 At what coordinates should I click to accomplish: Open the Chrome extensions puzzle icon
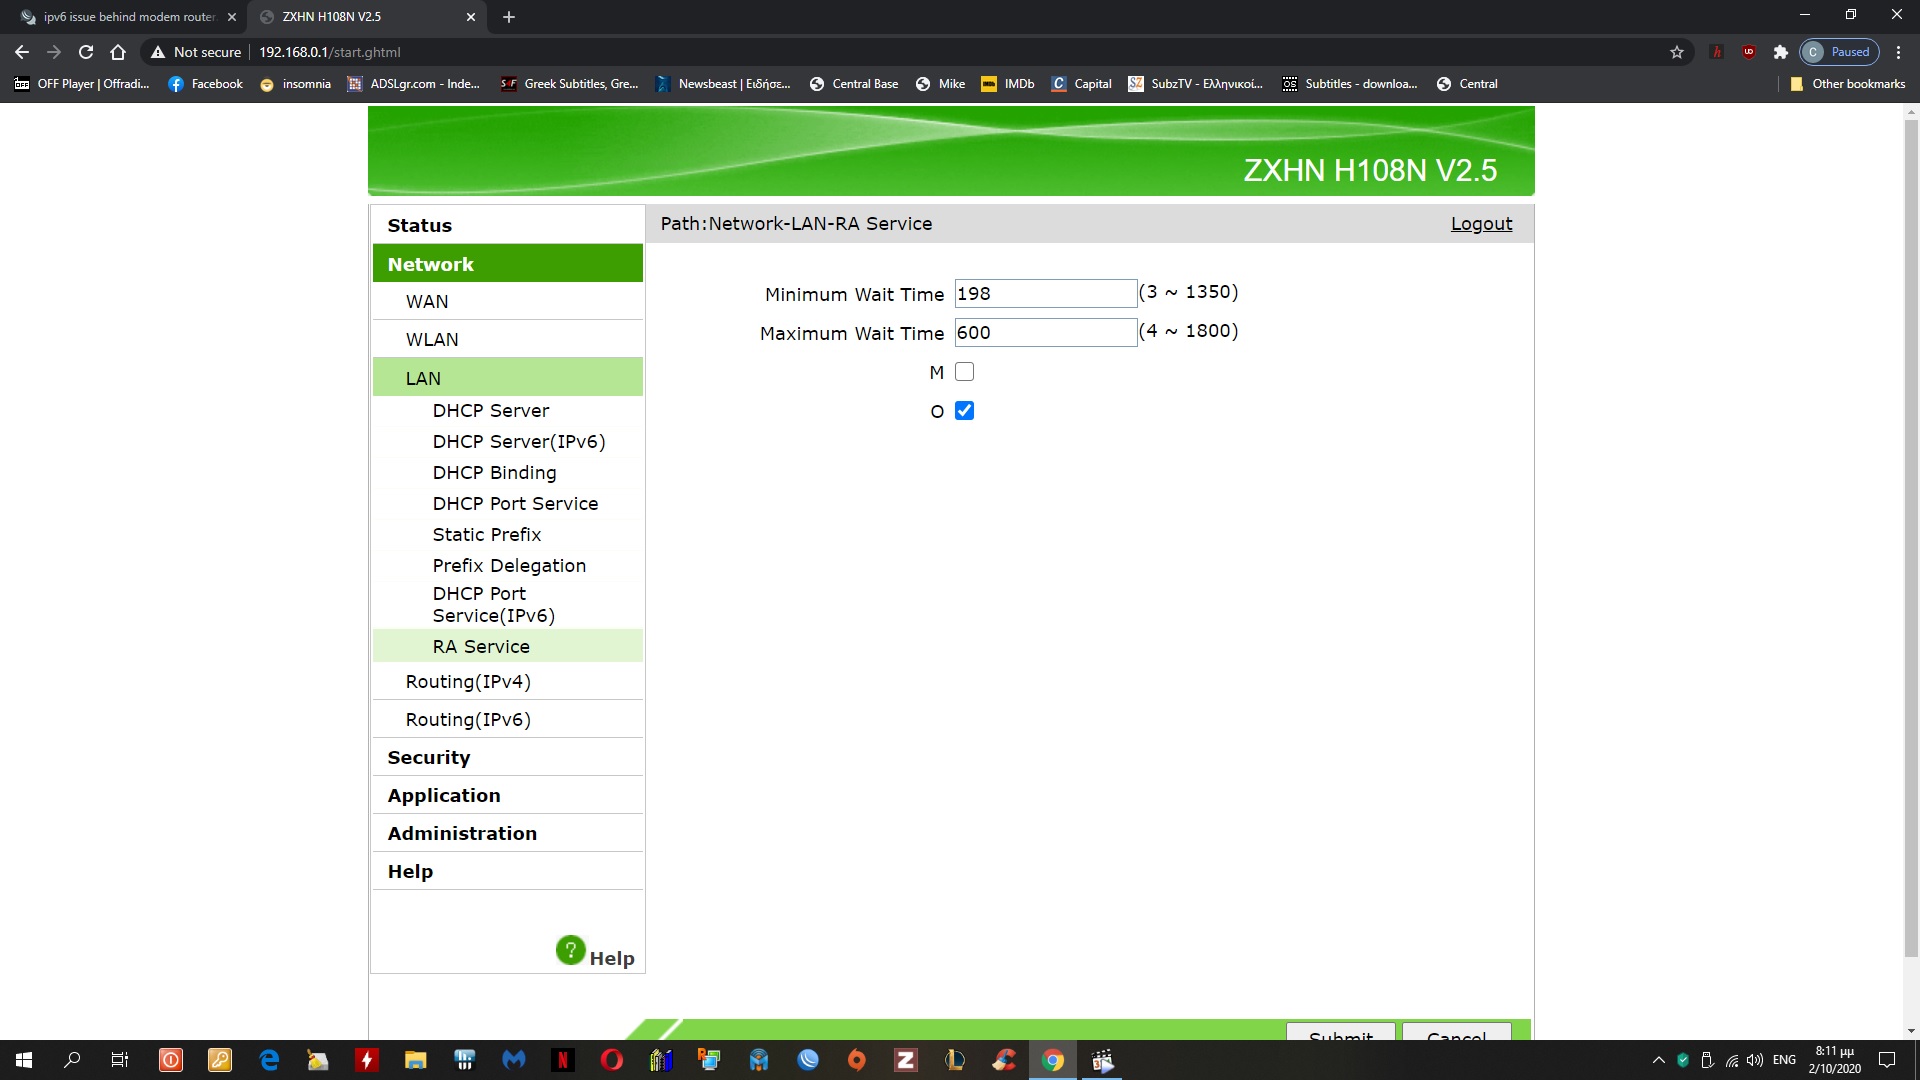1780,52
